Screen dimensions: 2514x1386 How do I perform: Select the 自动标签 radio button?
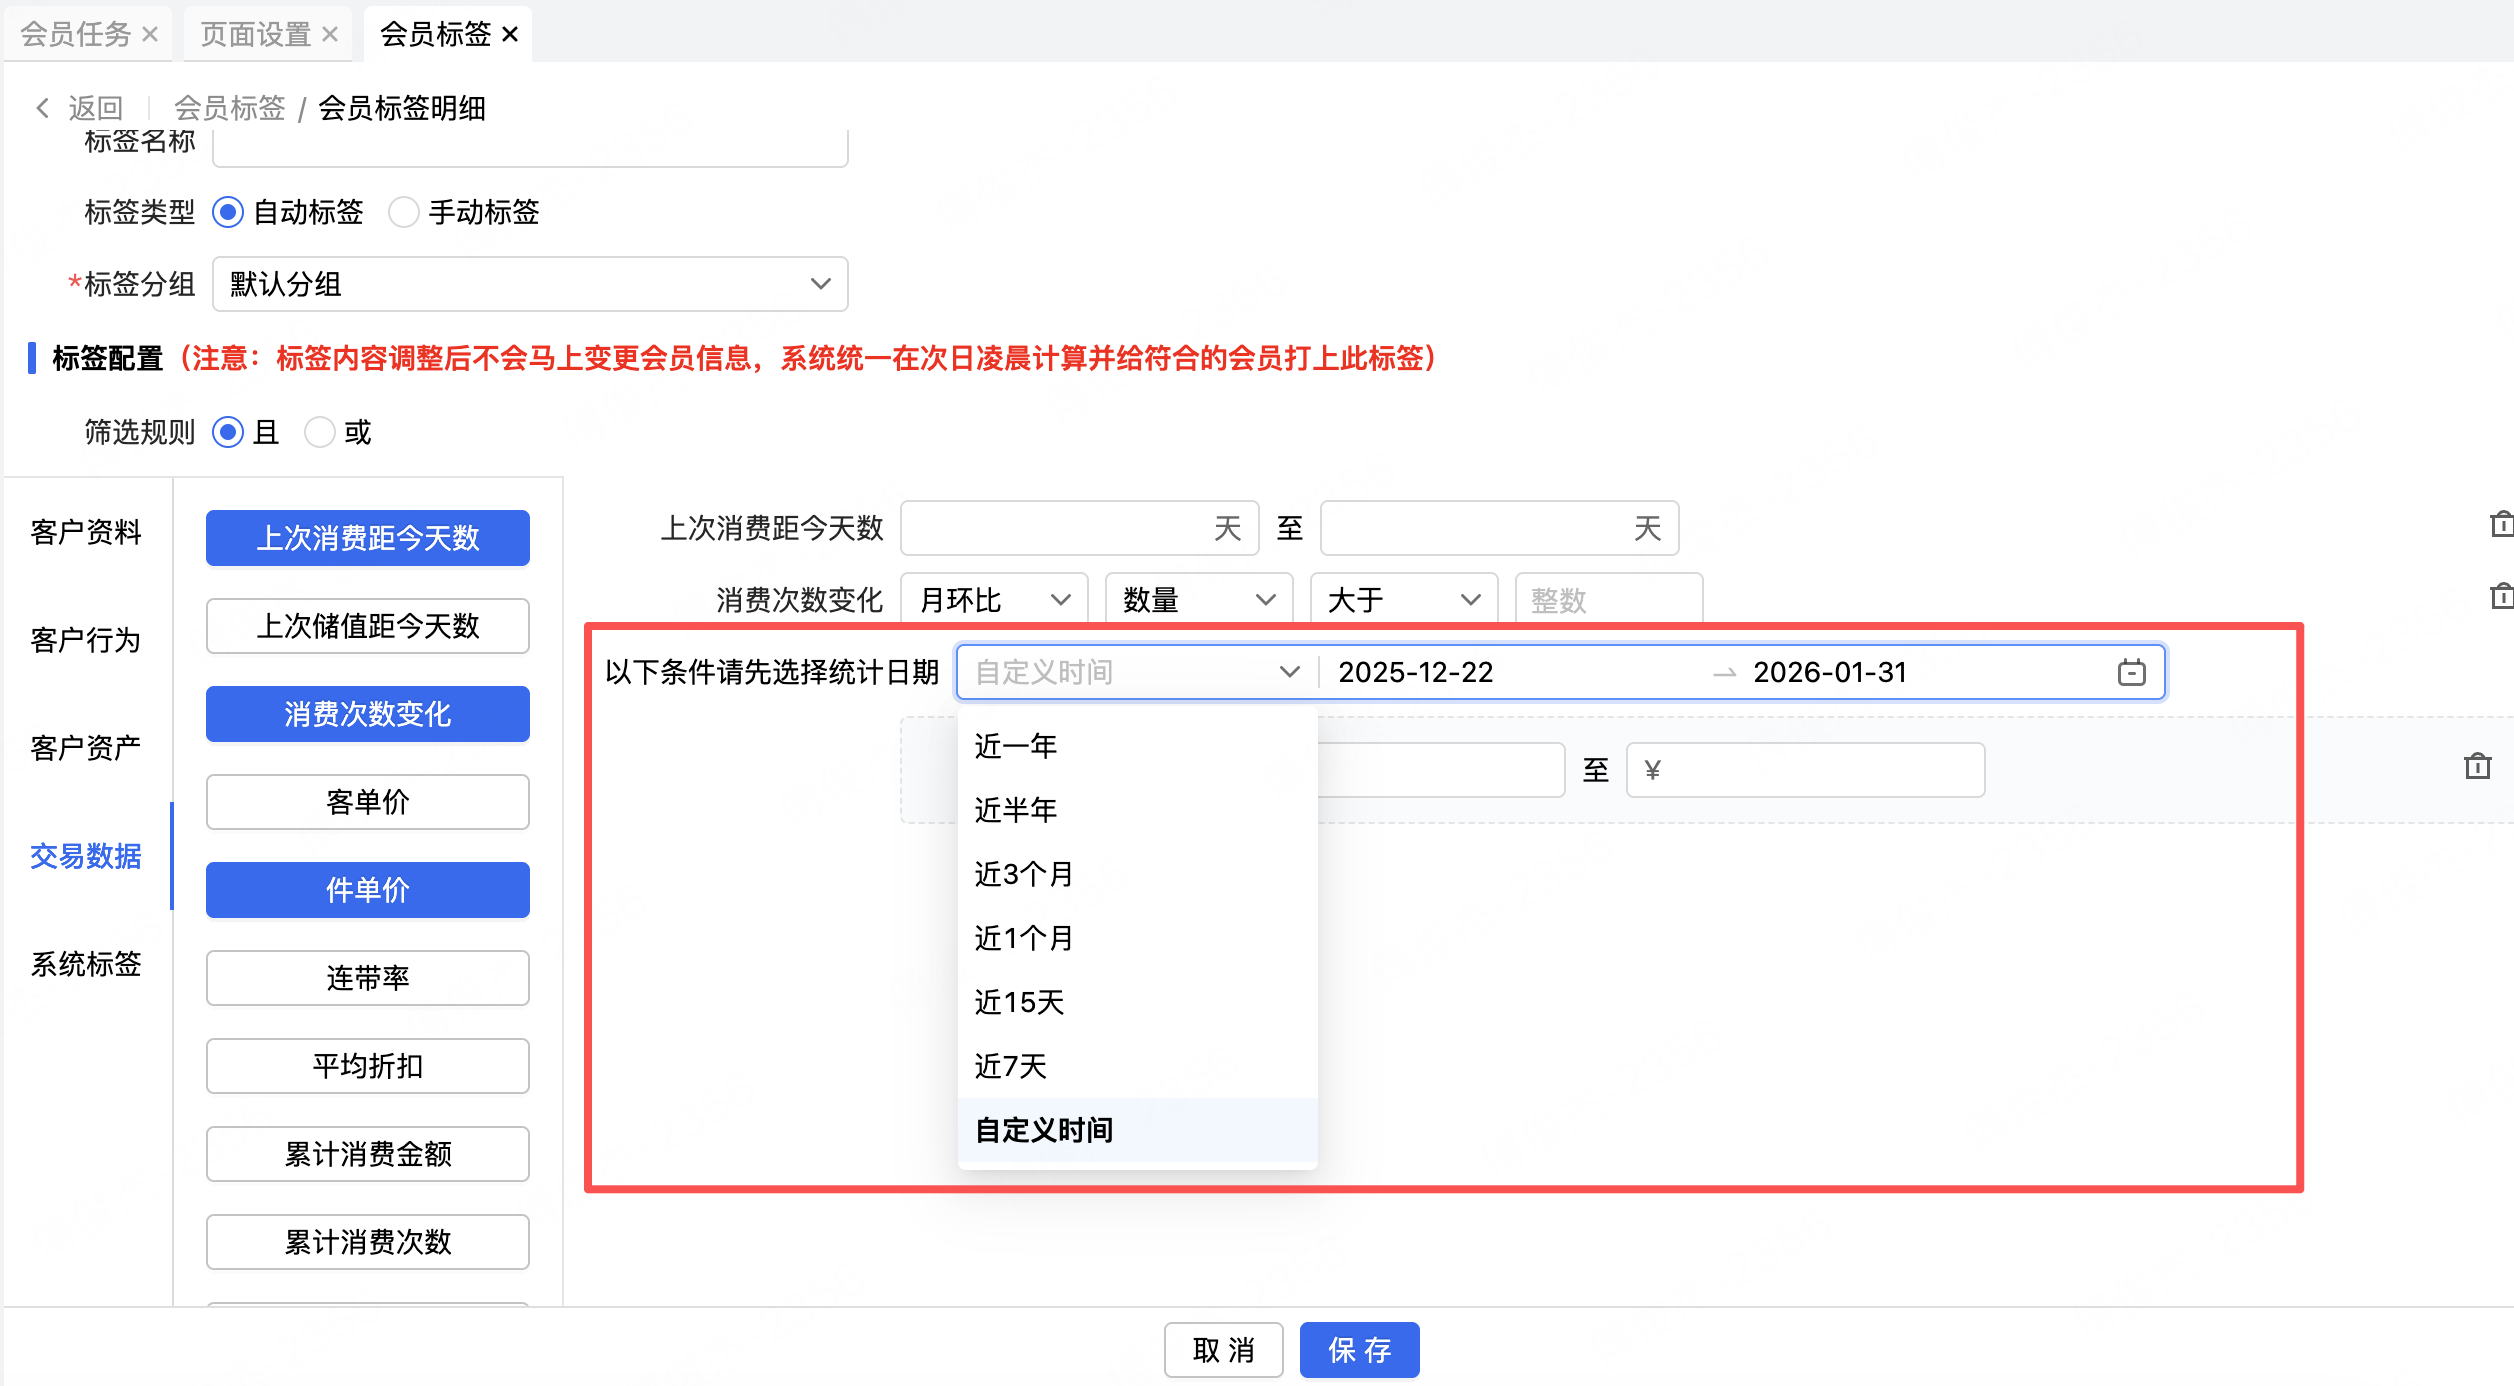228,212
